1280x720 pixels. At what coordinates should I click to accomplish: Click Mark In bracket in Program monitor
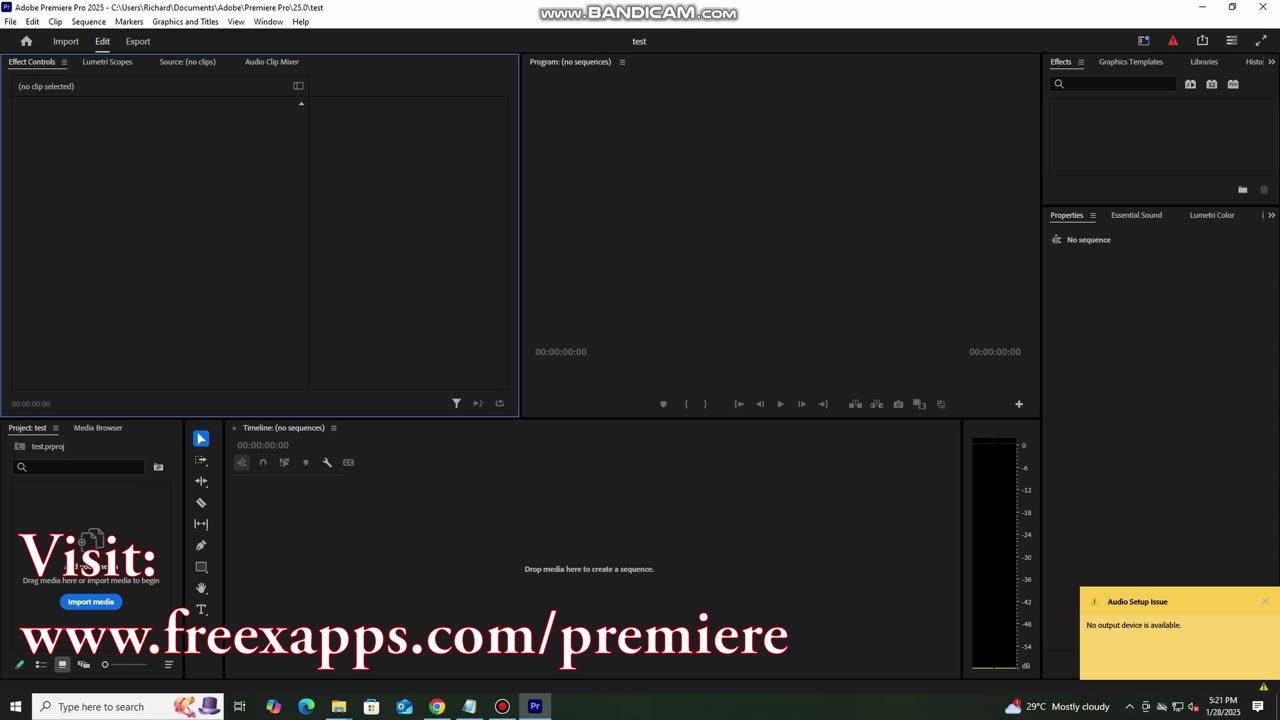click(x=686, y=404)
